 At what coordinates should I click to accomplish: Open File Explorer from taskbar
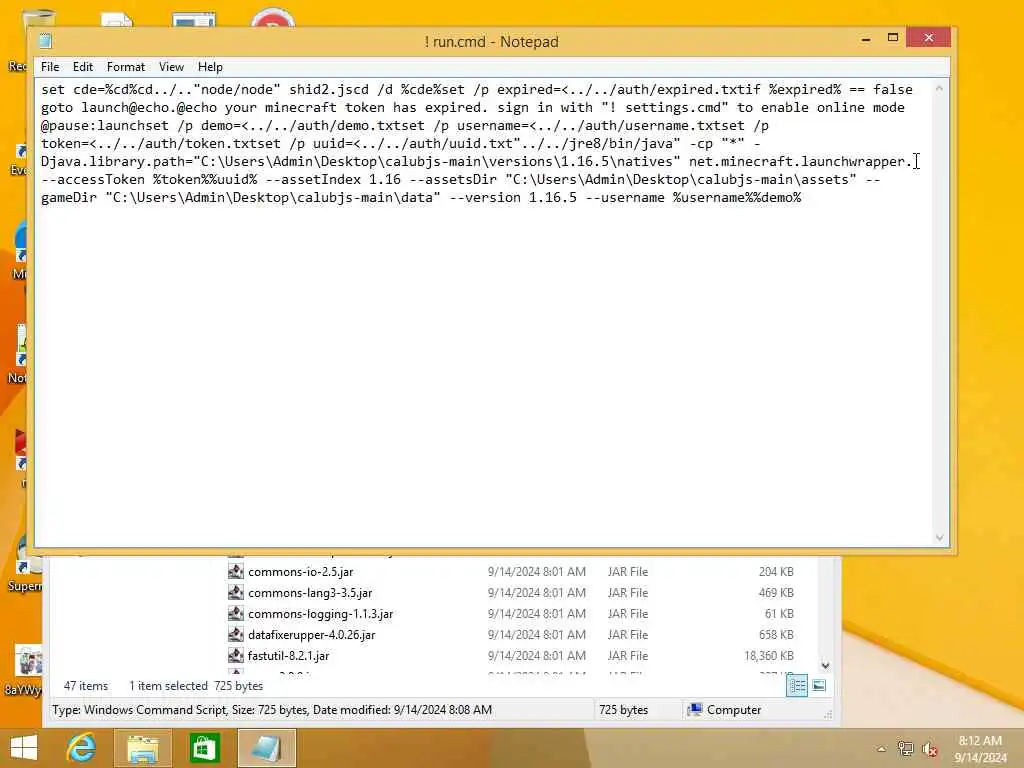click(x=142, y=748)
